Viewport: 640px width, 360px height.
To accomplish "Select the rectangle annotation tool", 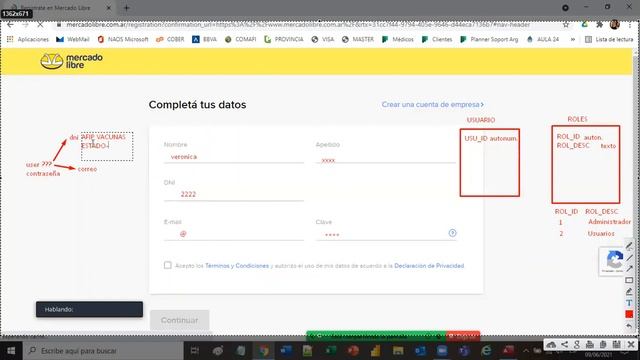I will [x=629, y=280].
